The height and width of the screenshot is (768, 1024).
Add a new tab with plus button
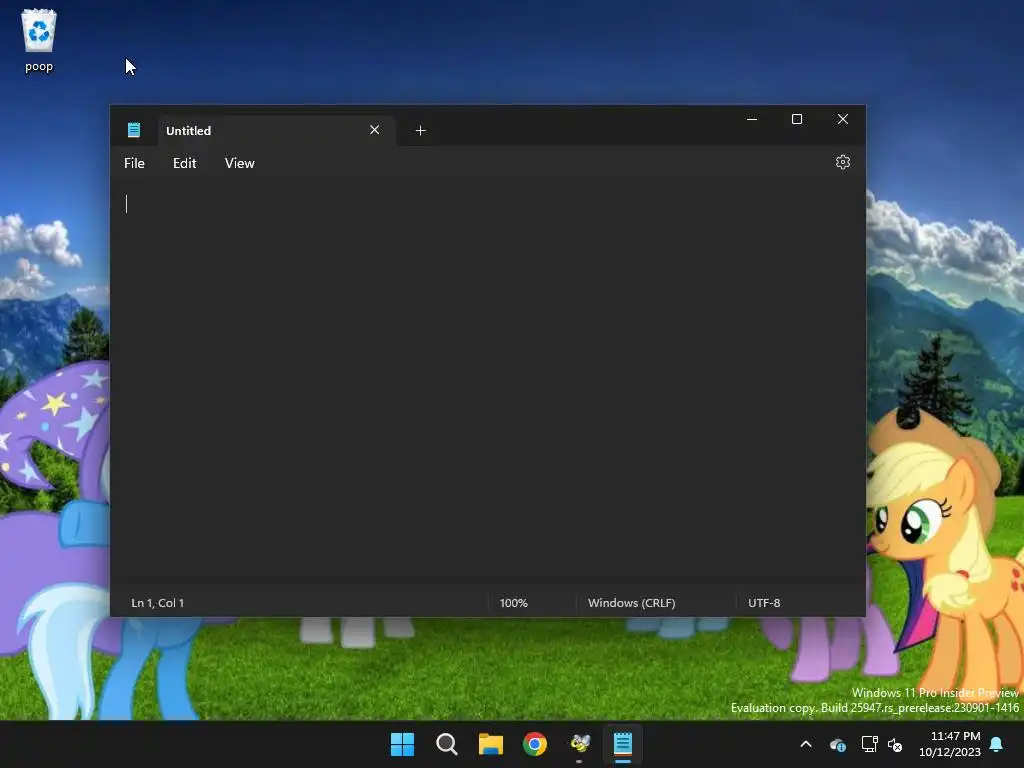[x=421, y=131]
